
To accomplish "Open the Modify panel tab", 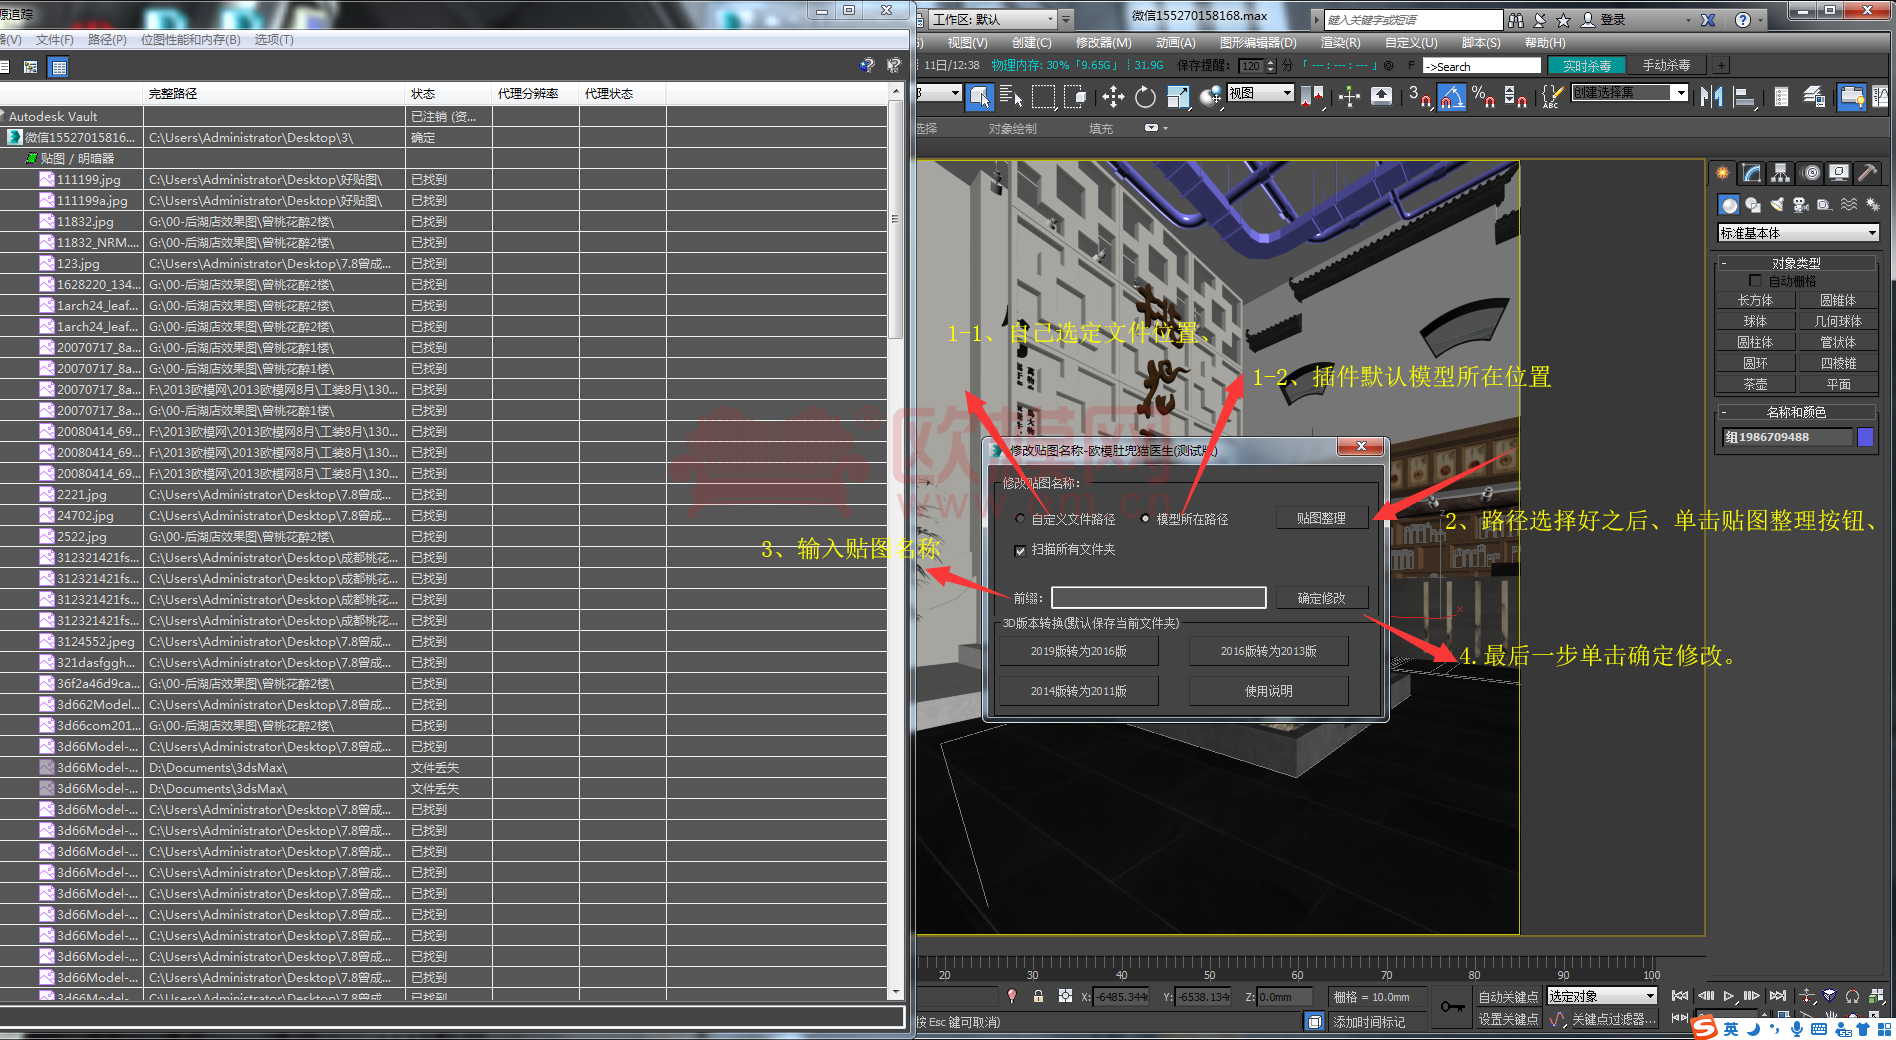I will 1752,173.
